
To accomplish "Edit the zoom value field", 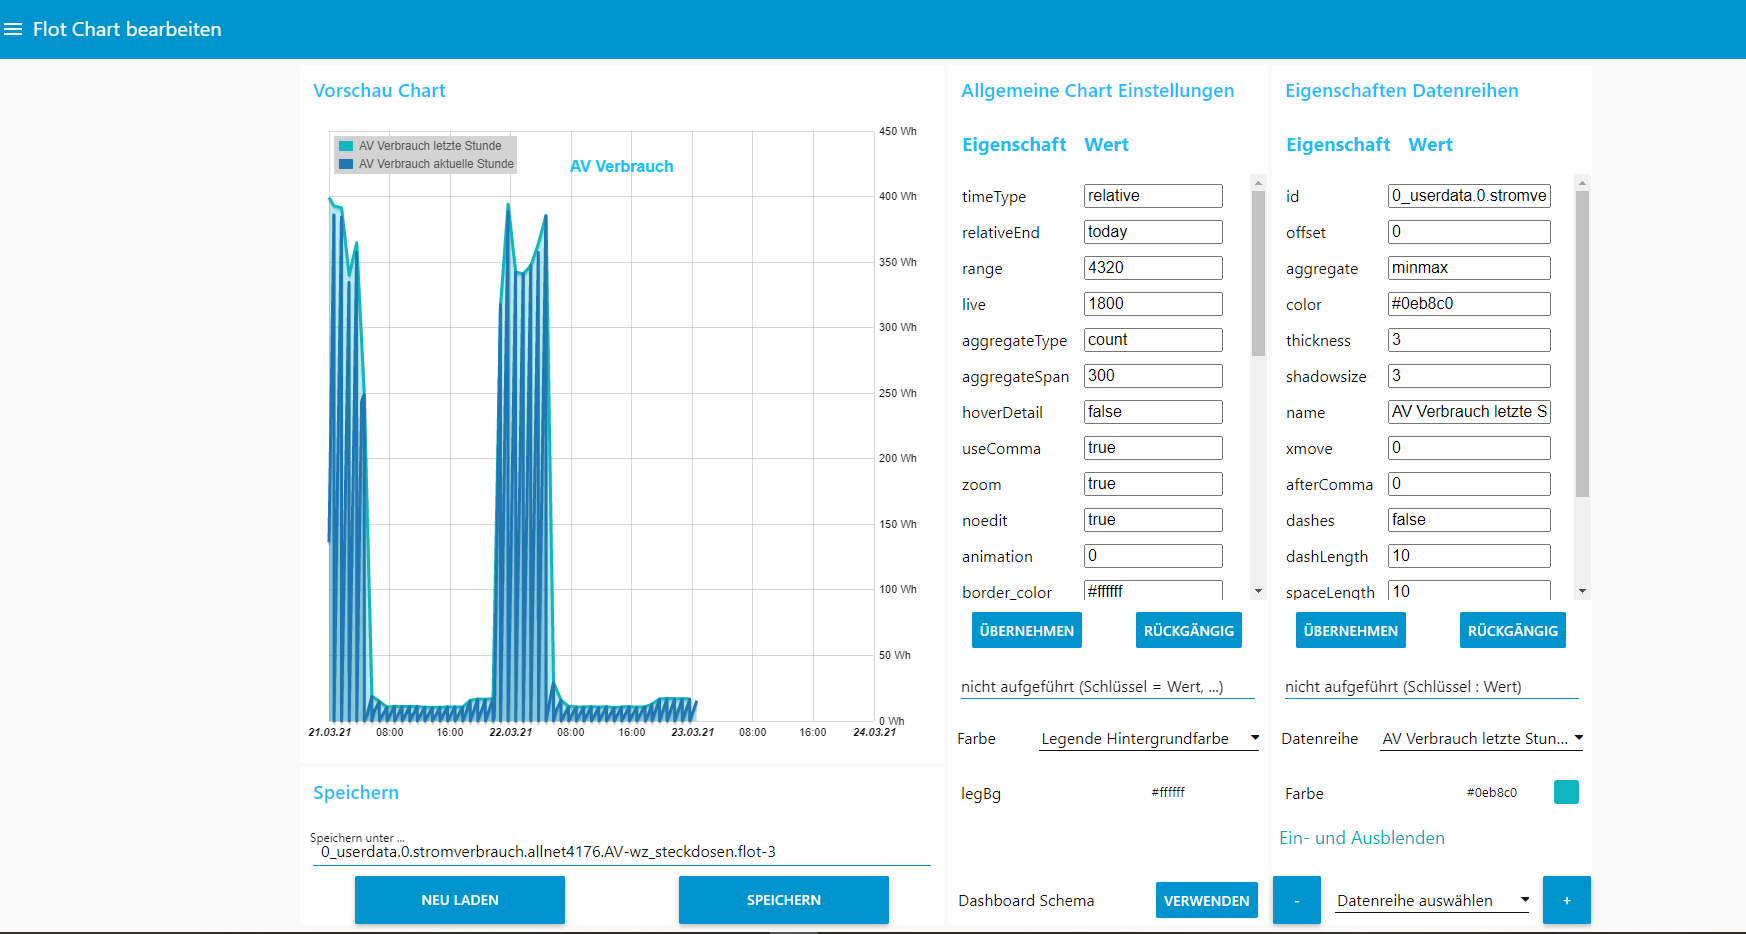I will pyautogui.click(x=1153, y=484).
